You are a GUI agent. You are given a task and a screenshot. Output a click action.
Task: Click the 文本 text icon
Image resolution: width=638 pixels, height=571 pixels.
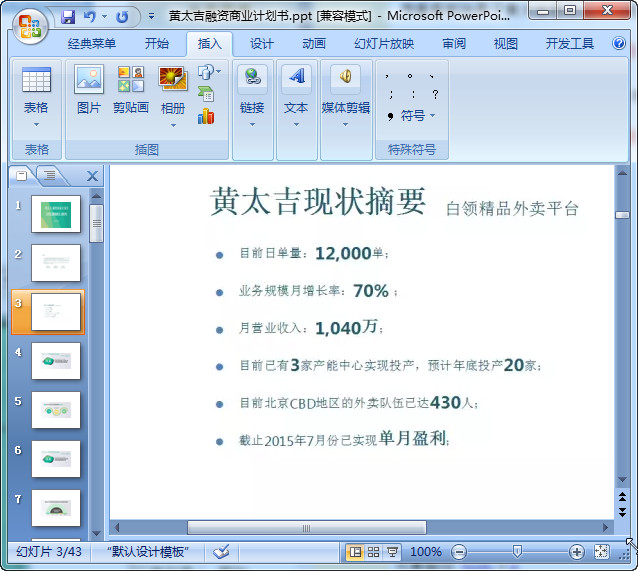click(x=296, y=77)
